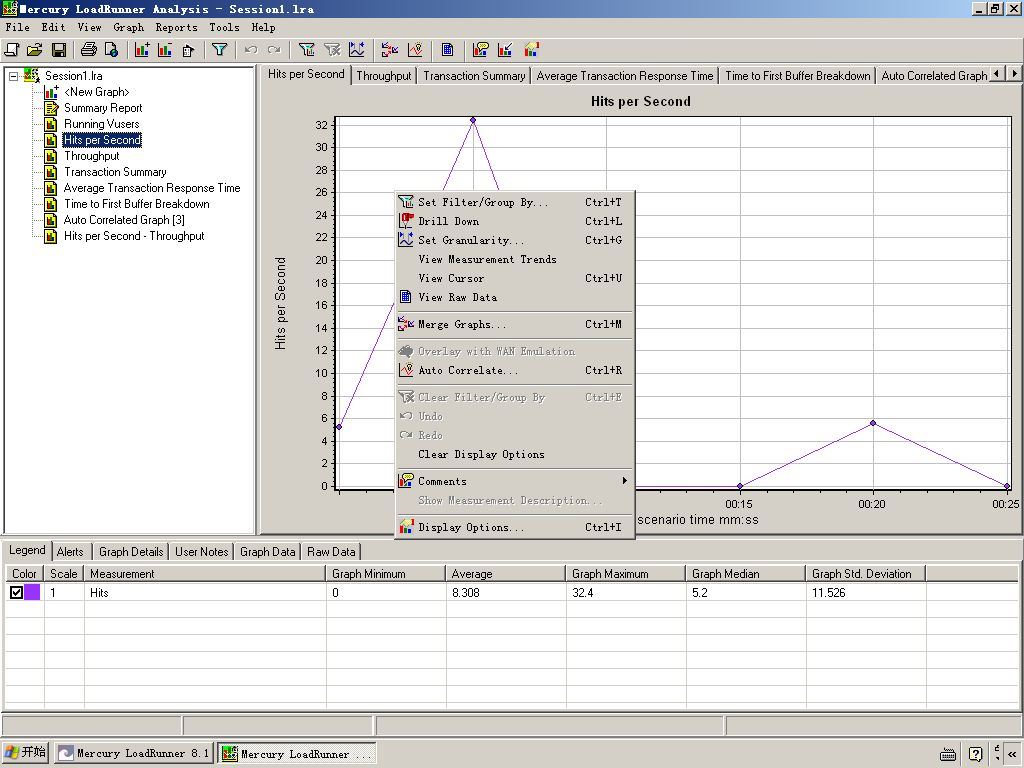This screenshot has height=768, width=1024.
Task: Collapse the Session1.lra tree node
Action: 13,76
